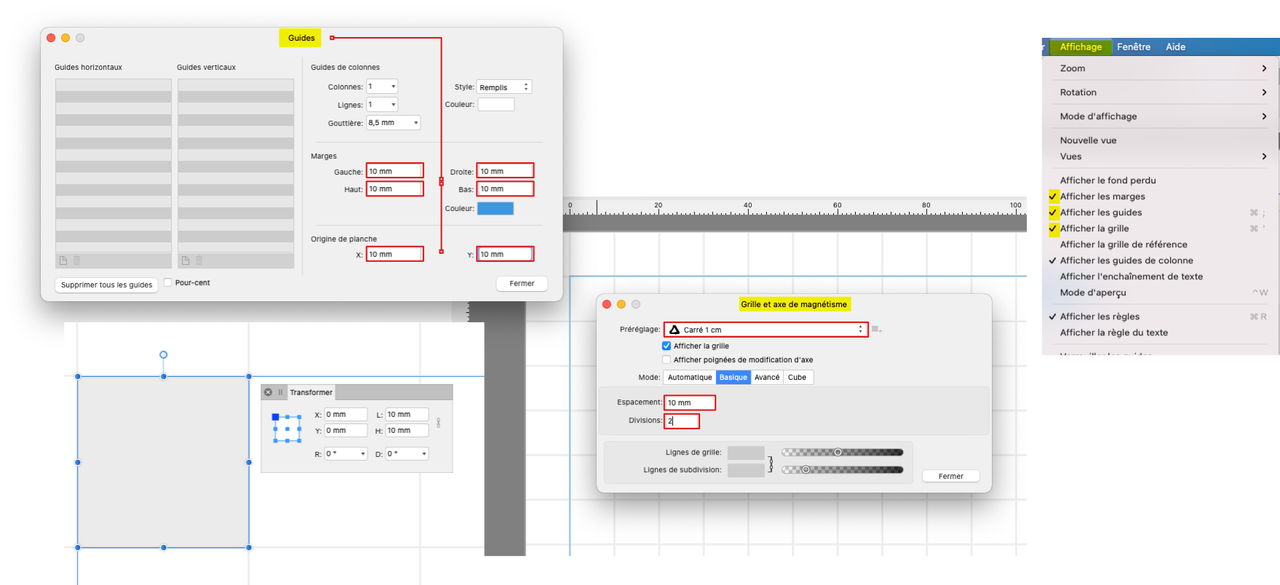Collapse the Transformer panel with the double-bar icon
Image resolution: width=1280 pixels, height=585 pixels.
[x=280, y=392]
